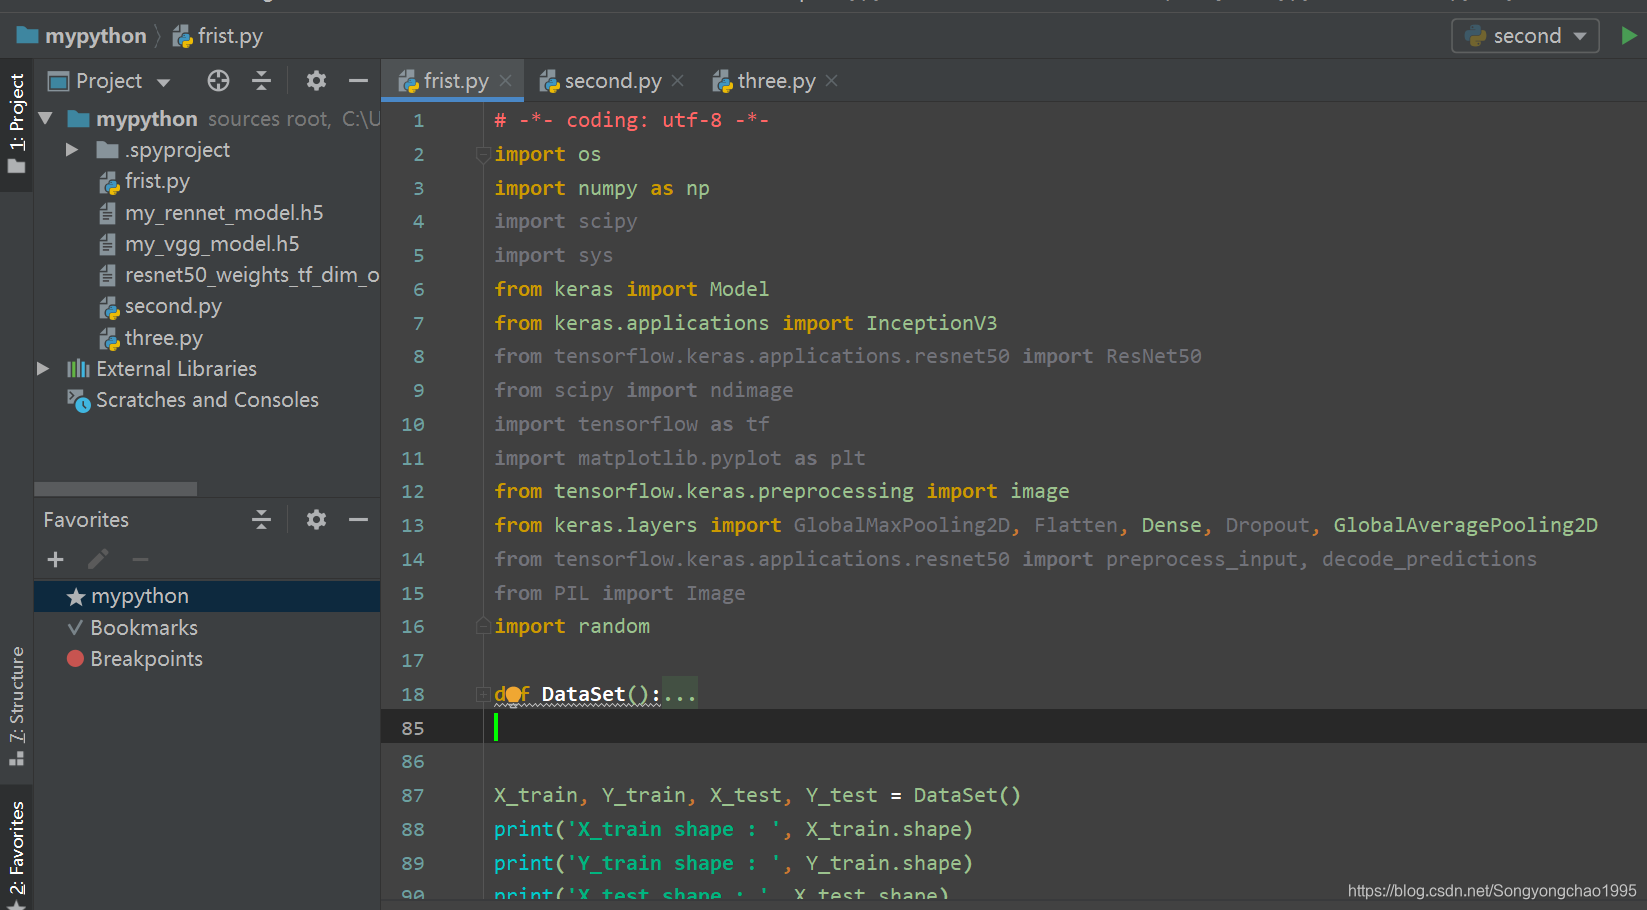Screen dimensions: 1647x910
Task: Click the remove favorites minus icon
Action: pos(140,560)
